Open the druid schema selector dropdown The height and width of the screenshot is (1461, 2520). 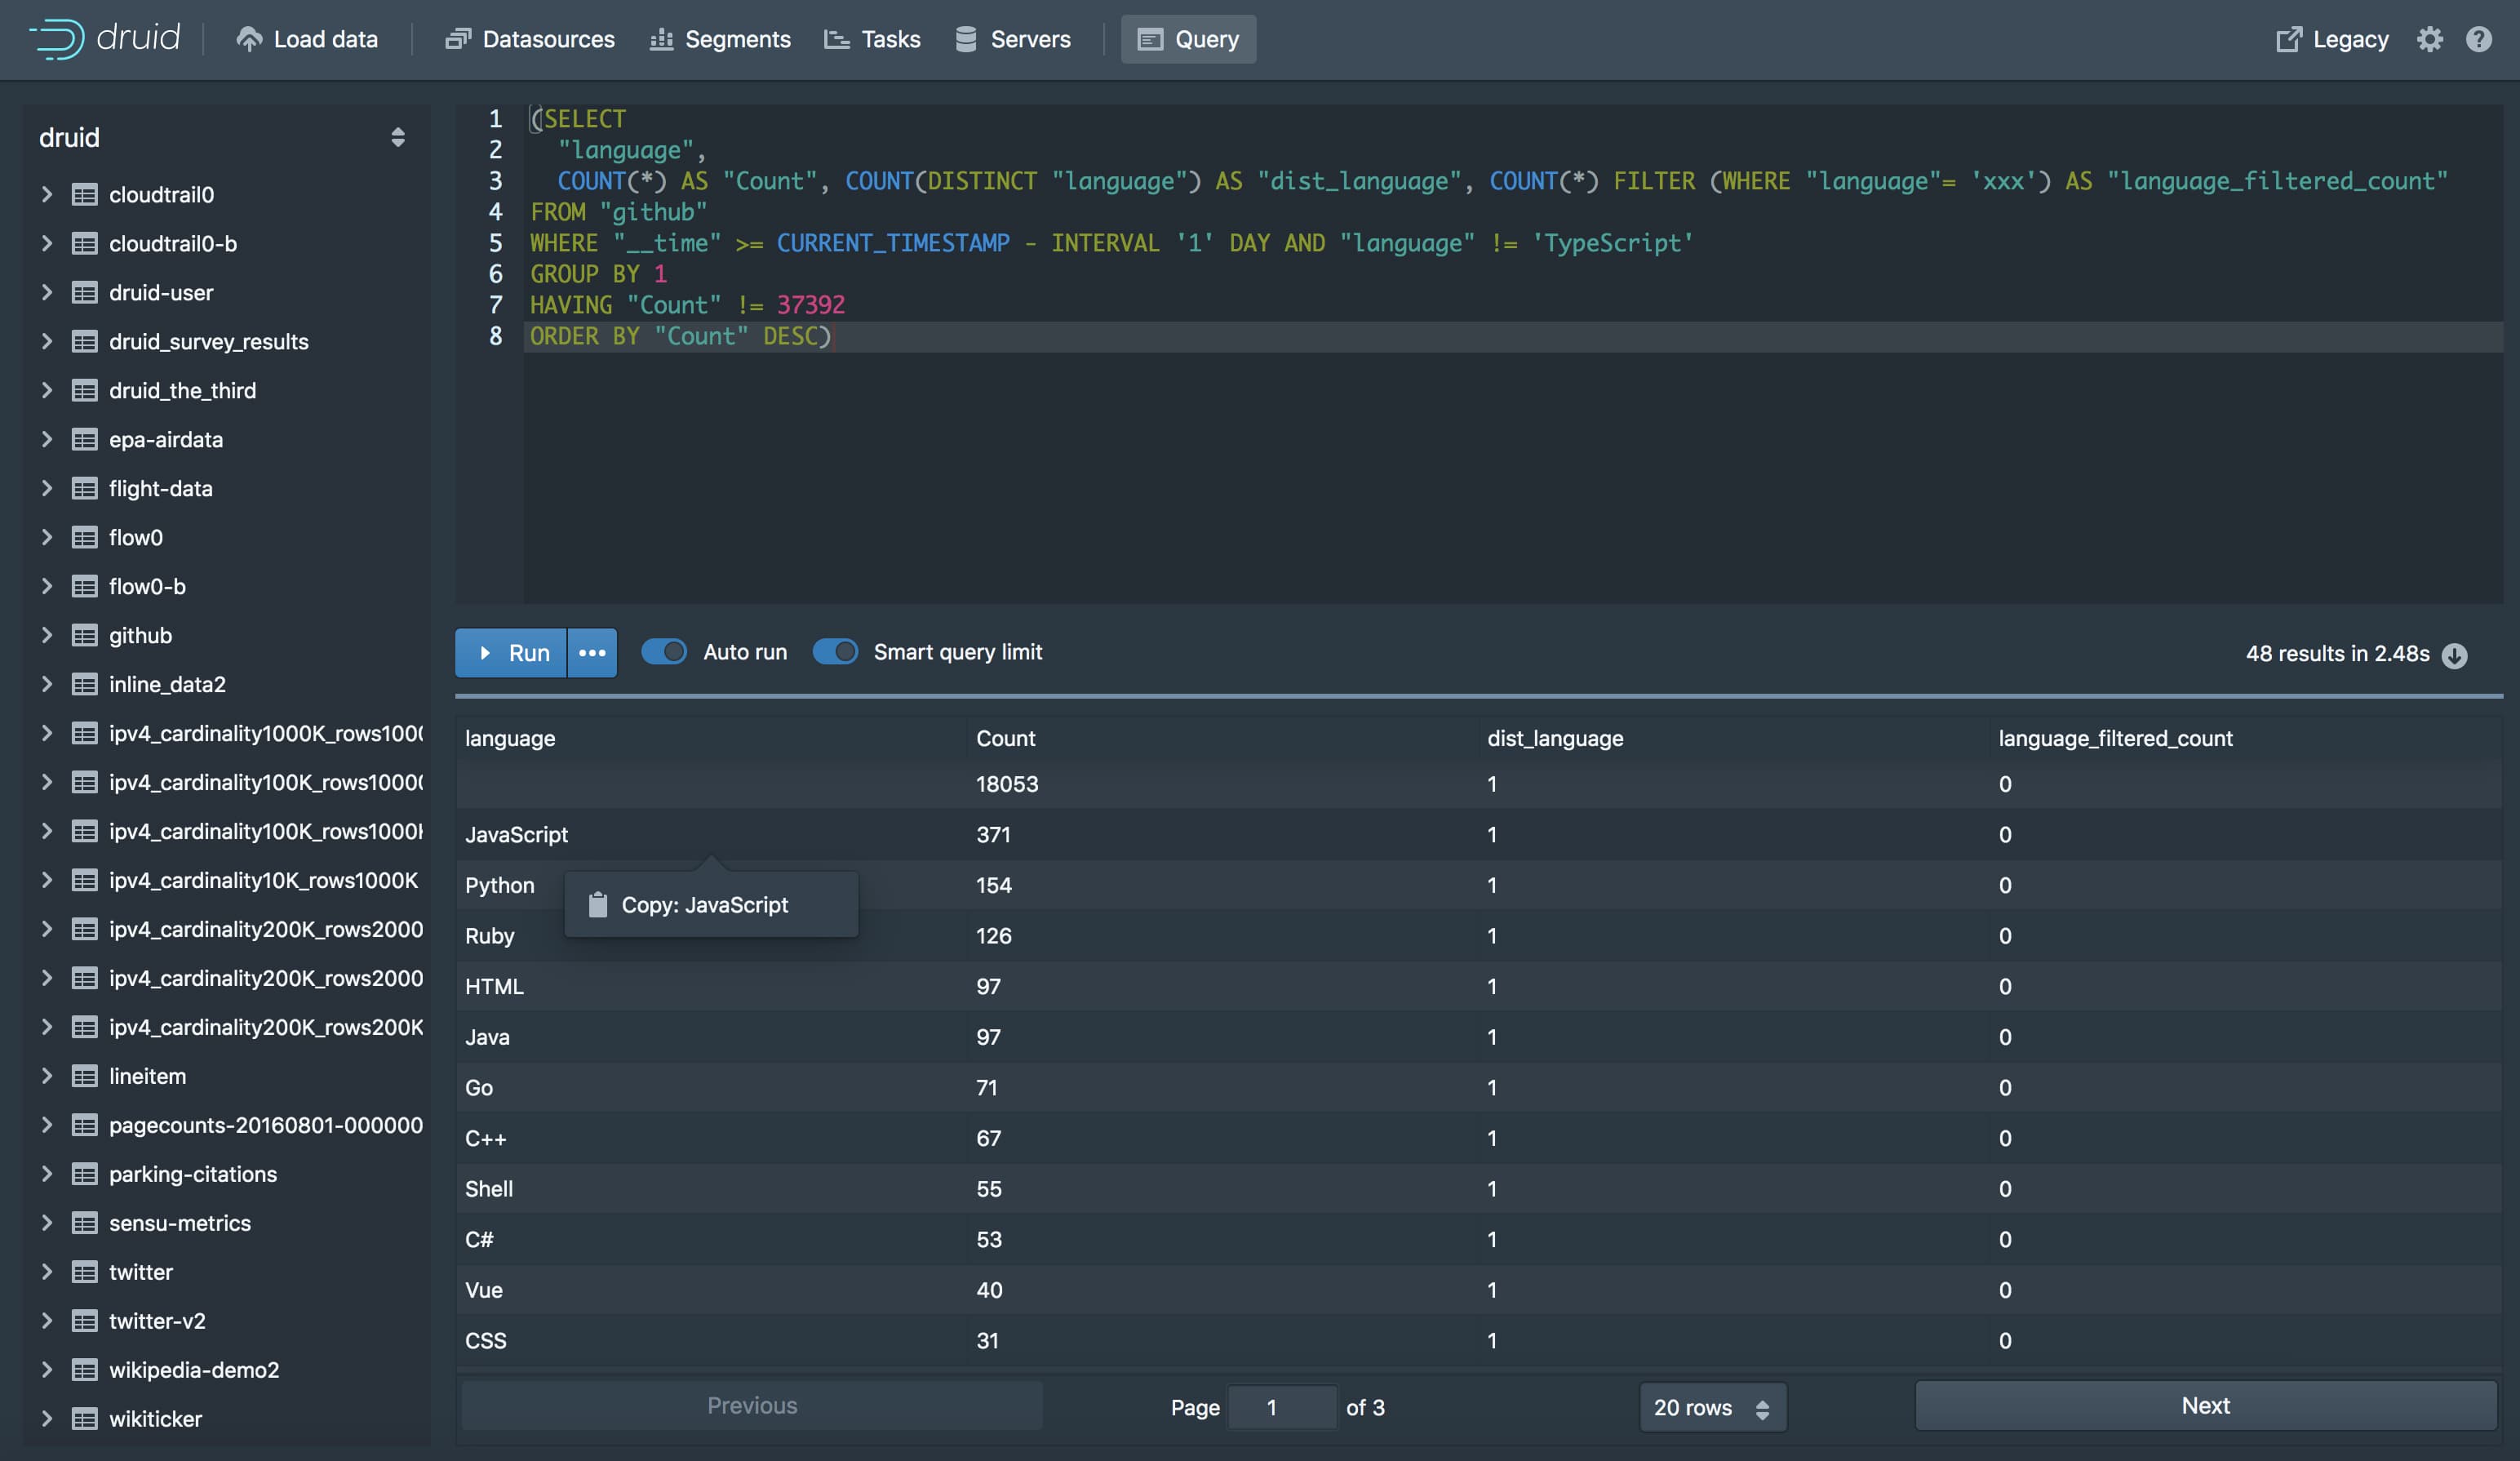tap(398, 137)
